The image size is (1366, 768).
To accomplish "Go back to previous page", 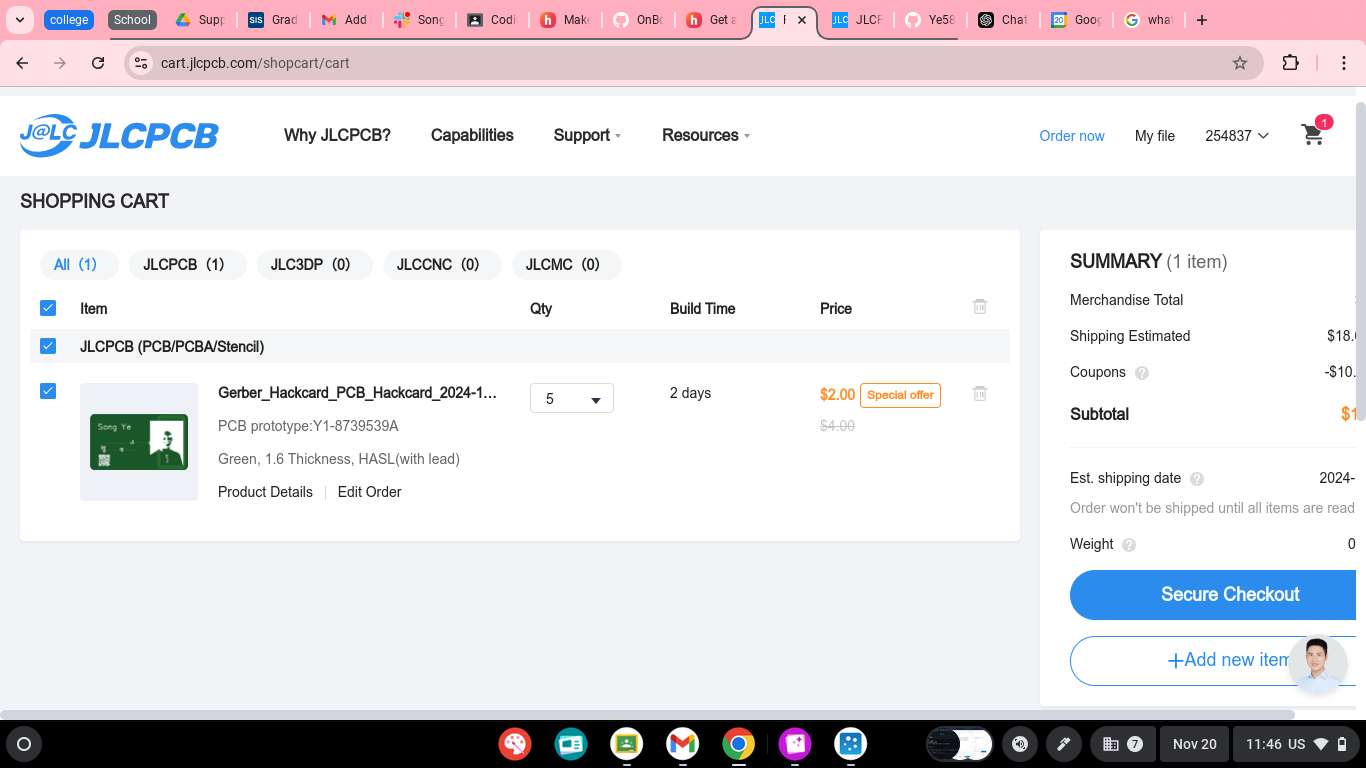I will (x=22, y=63).
